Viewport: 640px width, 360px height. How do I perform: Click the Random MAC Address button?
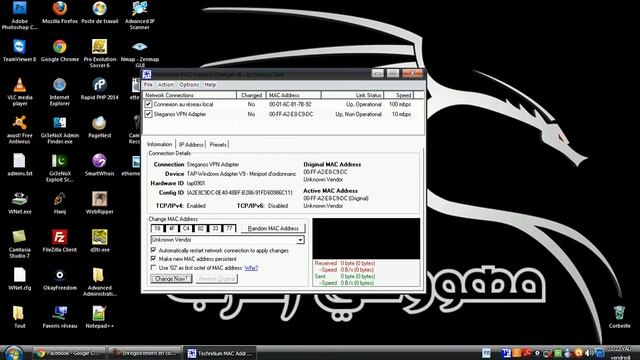273,228
